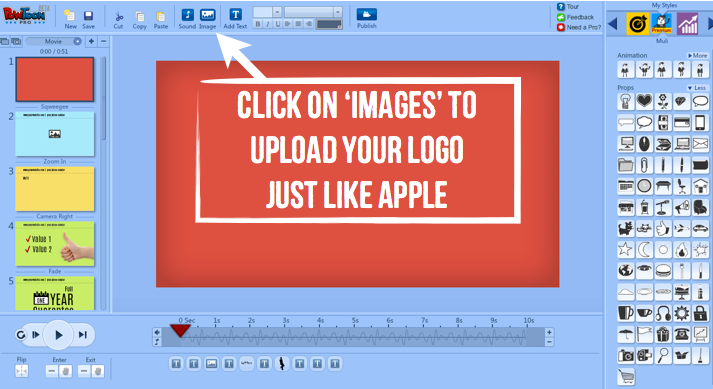
Task: Click the text color swatch
Action: point(329,24)
